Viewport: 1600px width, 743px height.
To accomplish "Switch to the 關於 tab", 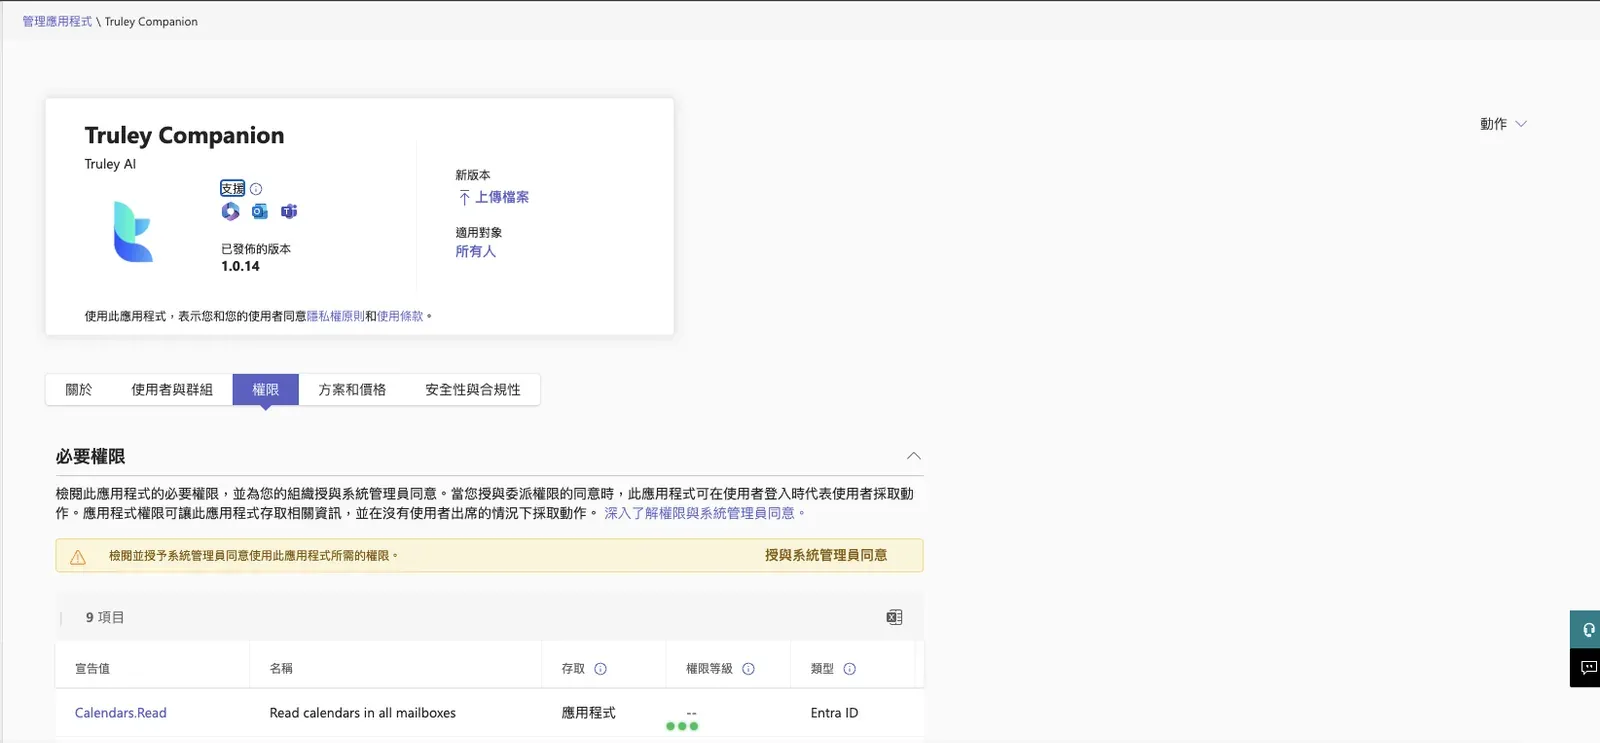I will (79, 390).
